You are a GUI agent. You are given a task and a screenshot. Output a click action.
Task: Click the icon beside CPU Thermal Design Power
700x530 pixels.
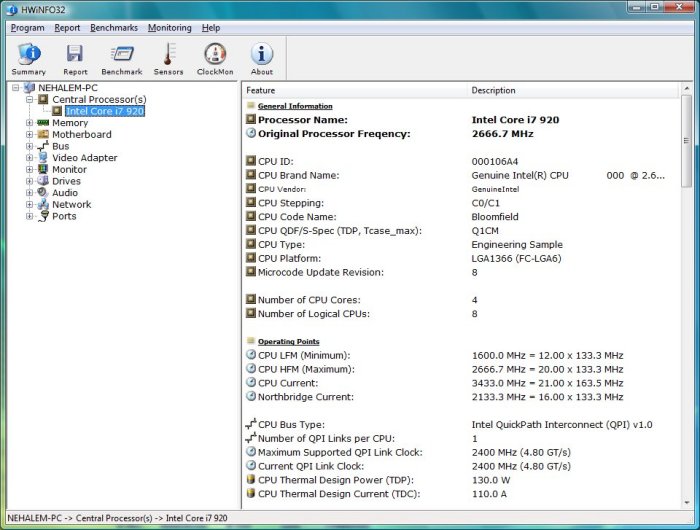(x=251, y=480)
